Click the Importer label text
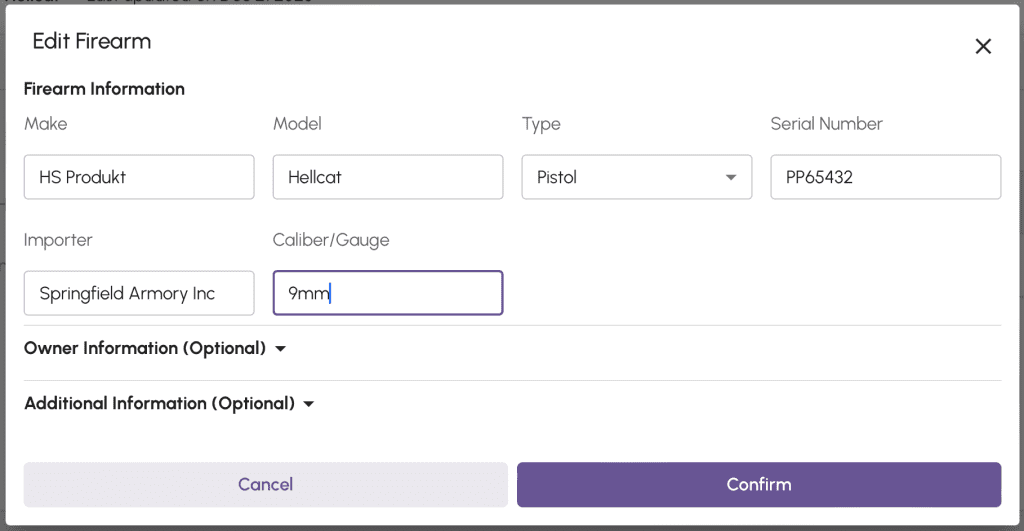 pyautogui.click(x=59, y=240)
